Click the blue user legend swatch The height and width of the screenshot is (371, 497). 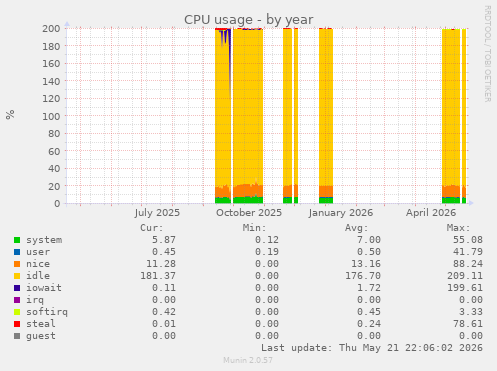point(17,252)
